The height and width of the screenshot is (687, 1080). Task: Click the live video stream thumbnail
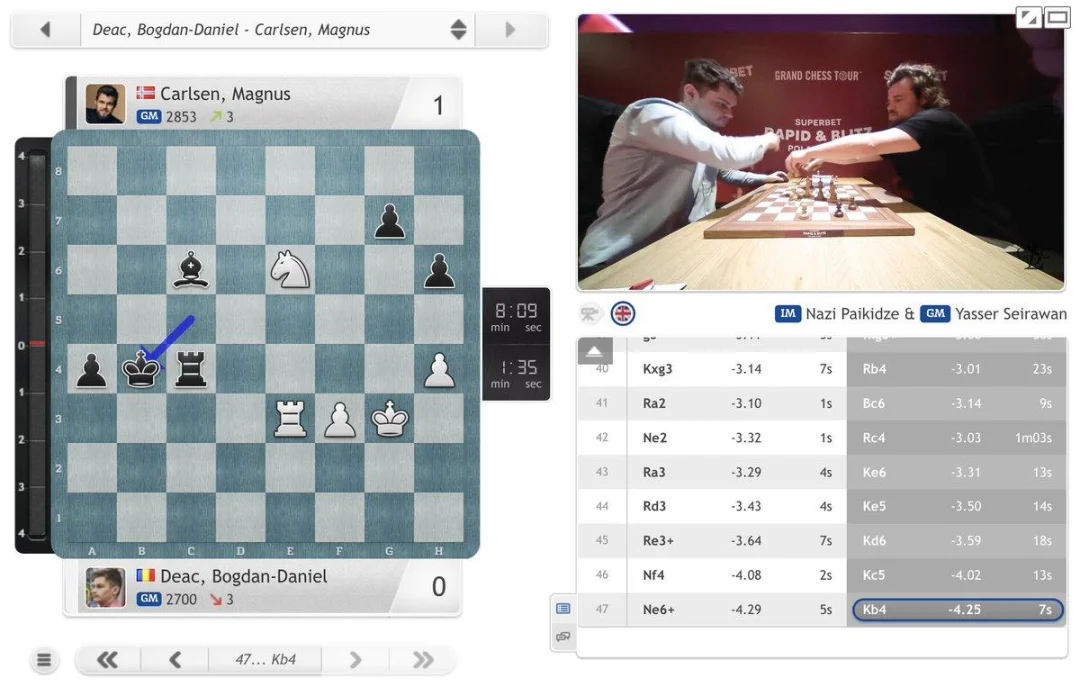coord(820,152)
